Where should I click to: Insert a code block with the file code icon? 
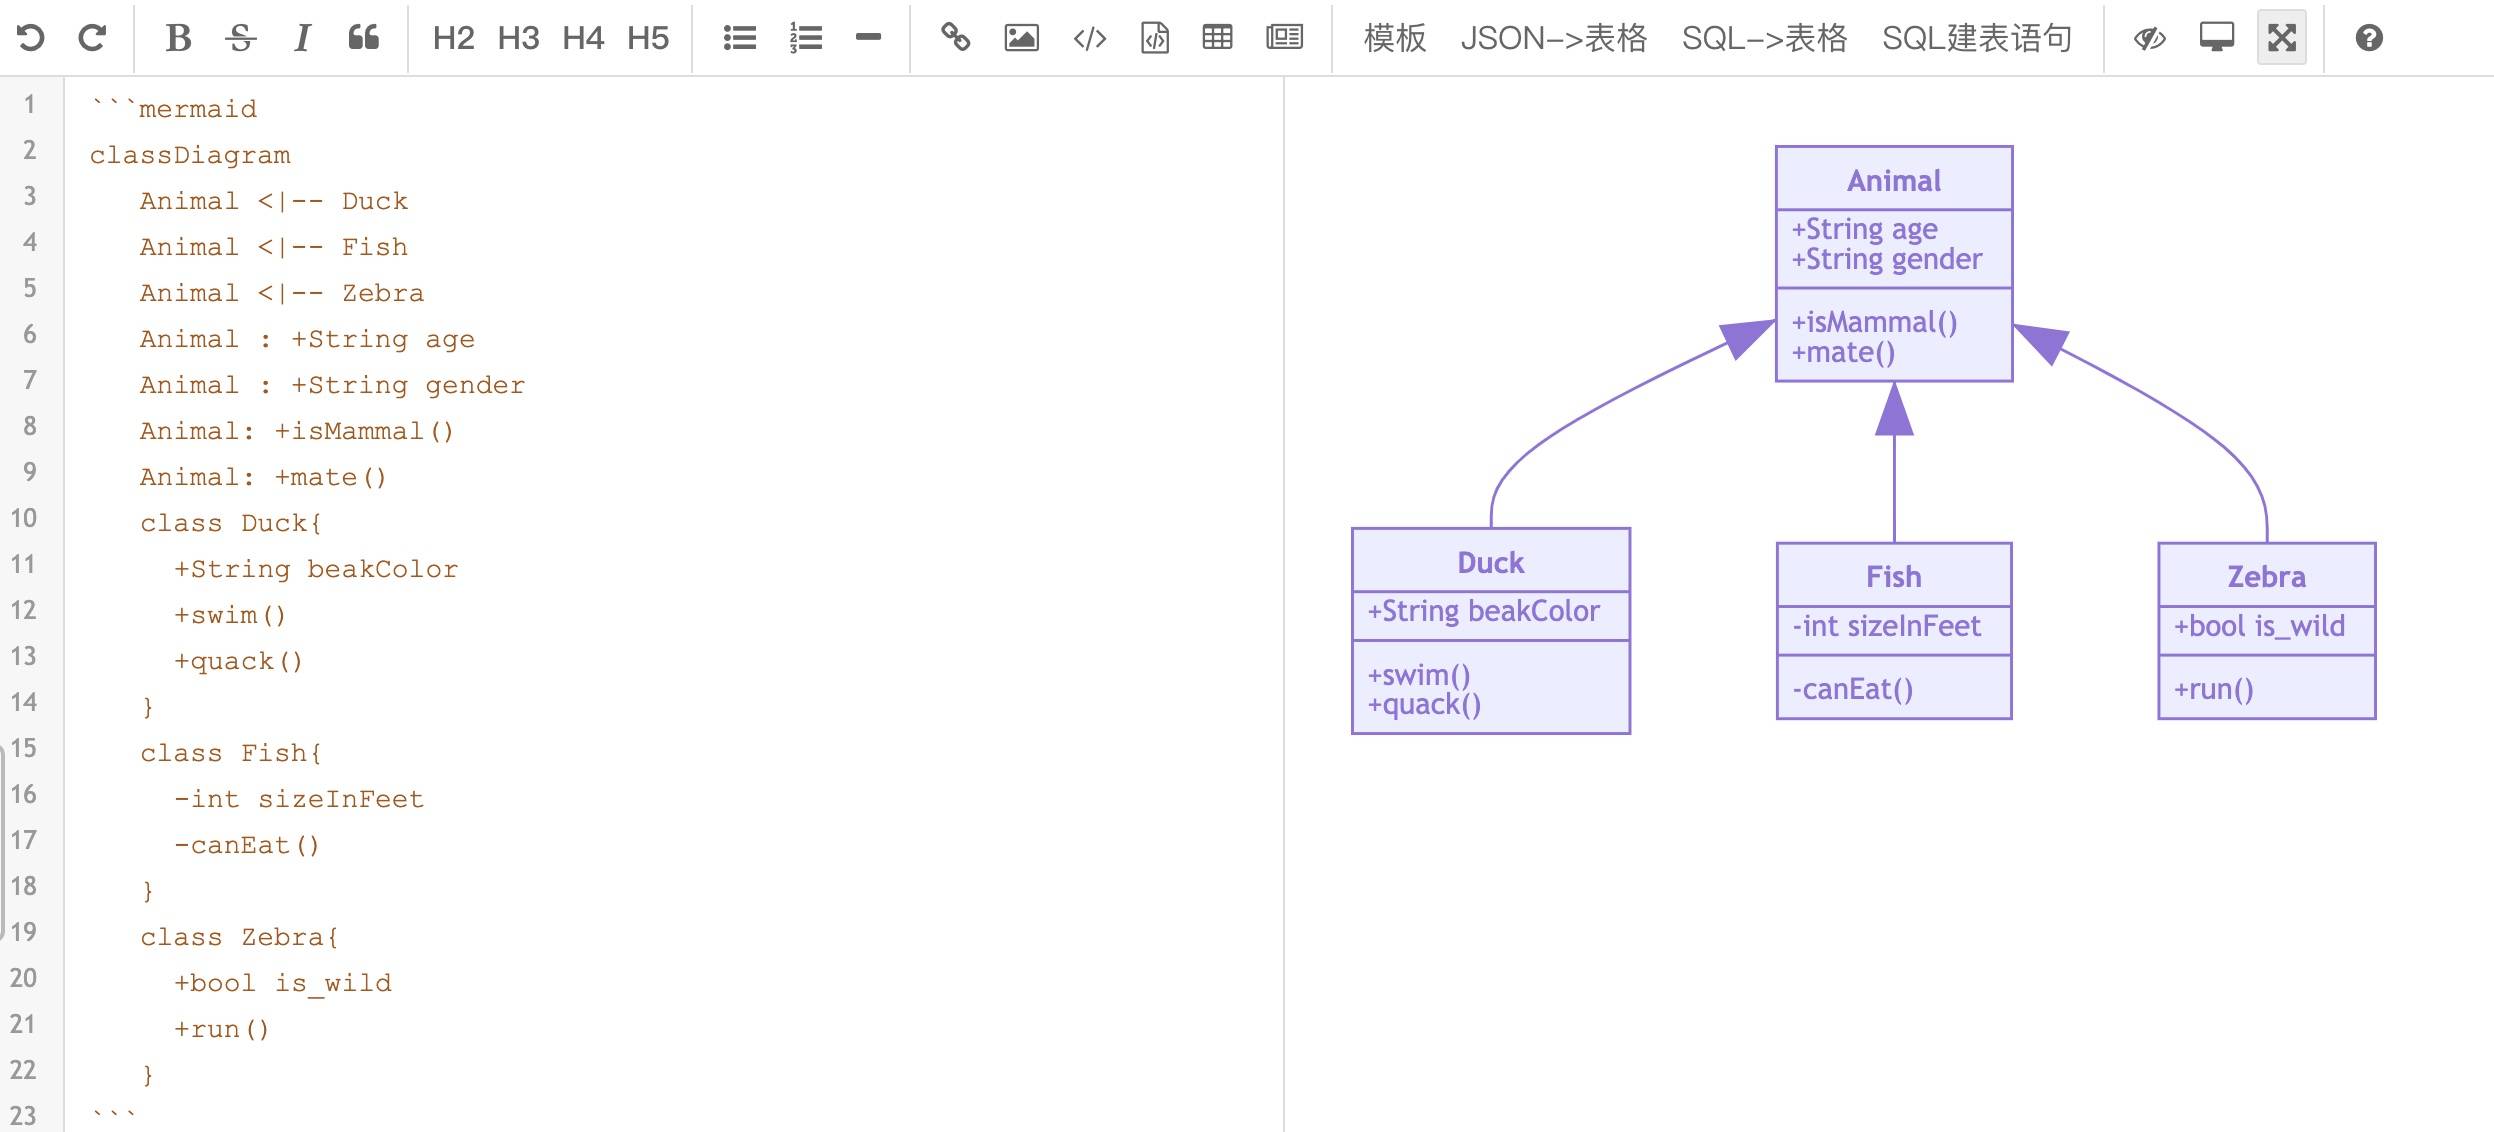1155,38
